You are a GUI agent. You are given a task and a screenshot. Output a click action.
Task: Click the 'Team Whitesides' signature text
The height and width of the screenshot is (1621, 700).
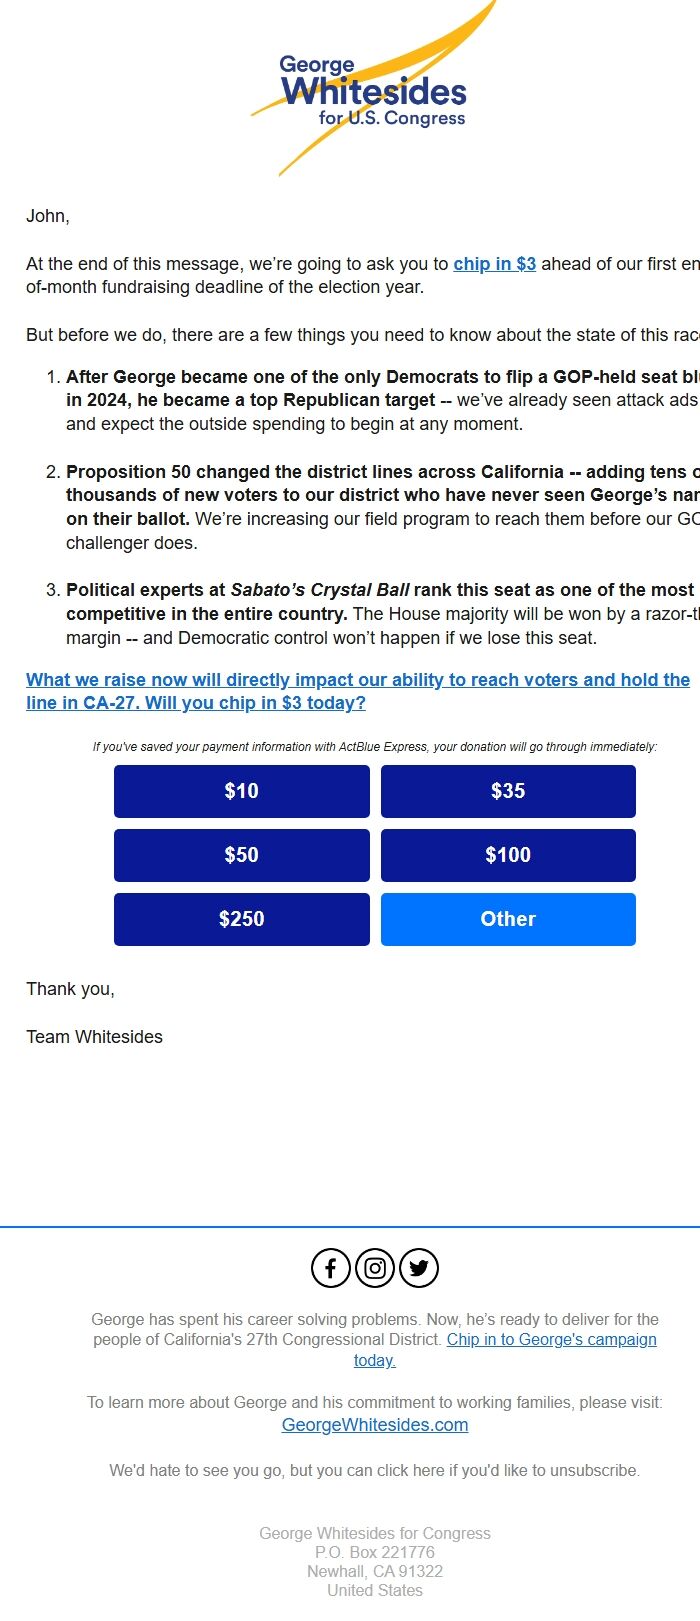pos(94,1037)
